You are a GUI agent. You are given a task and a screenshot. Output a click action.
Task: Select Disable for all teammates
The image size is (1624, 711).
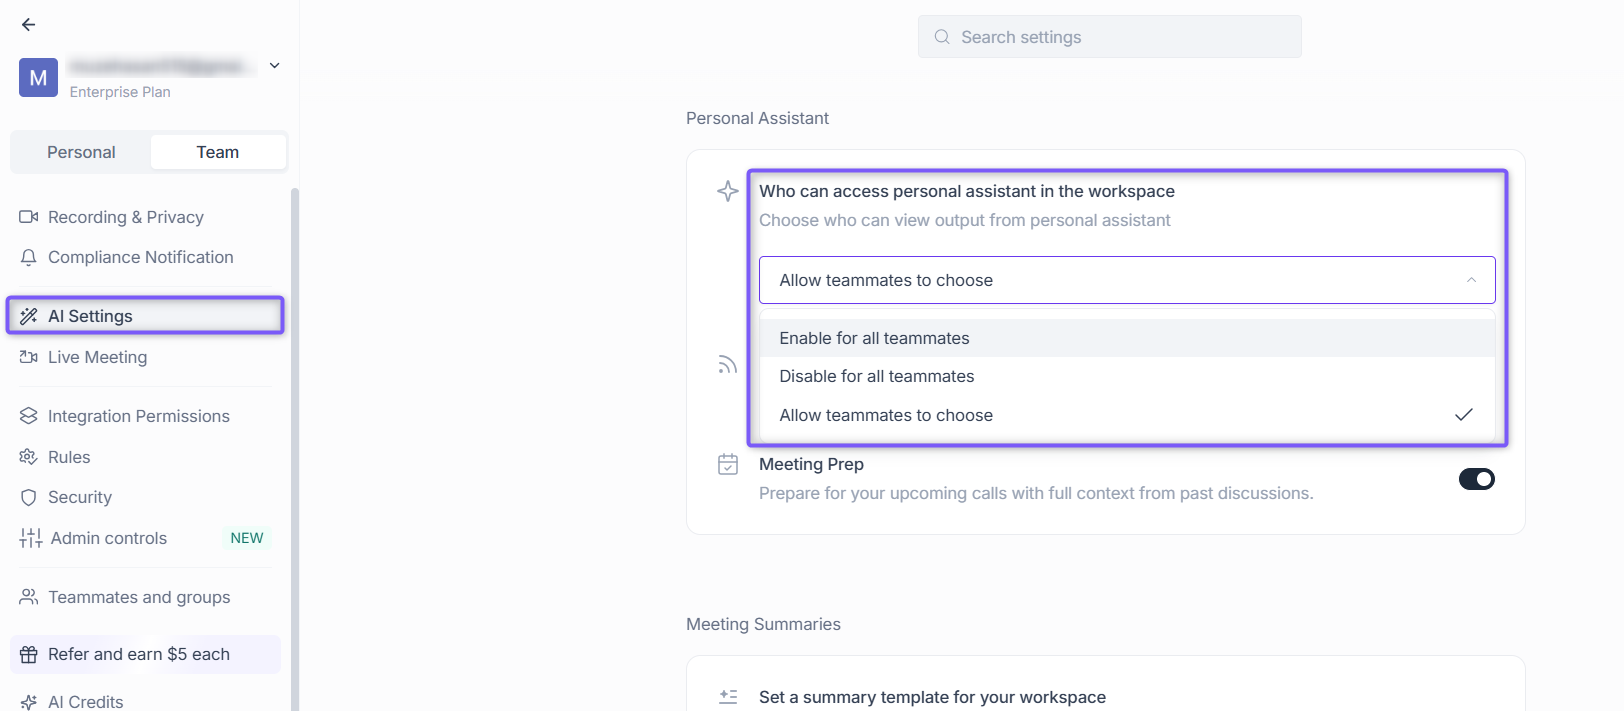pos(1127,376)
